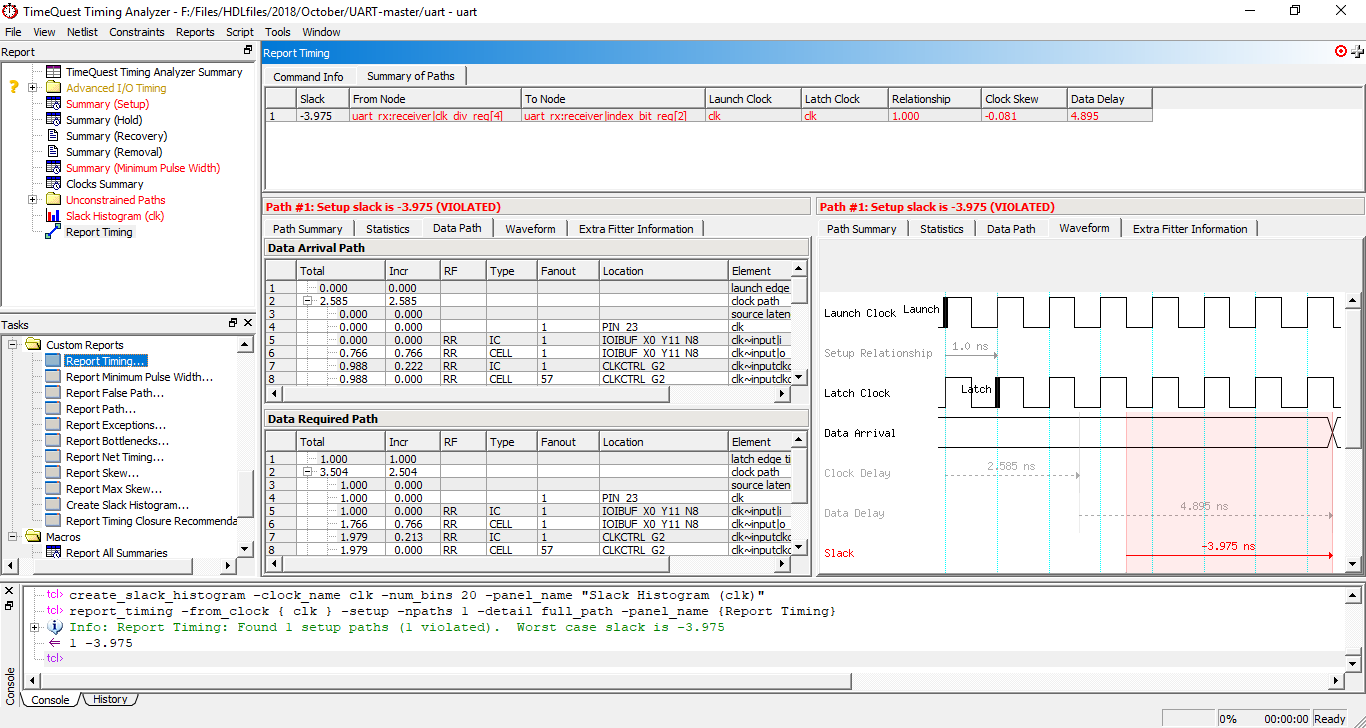
Task: Click the Report False Path task icon
Action: (x=53, y=393)
